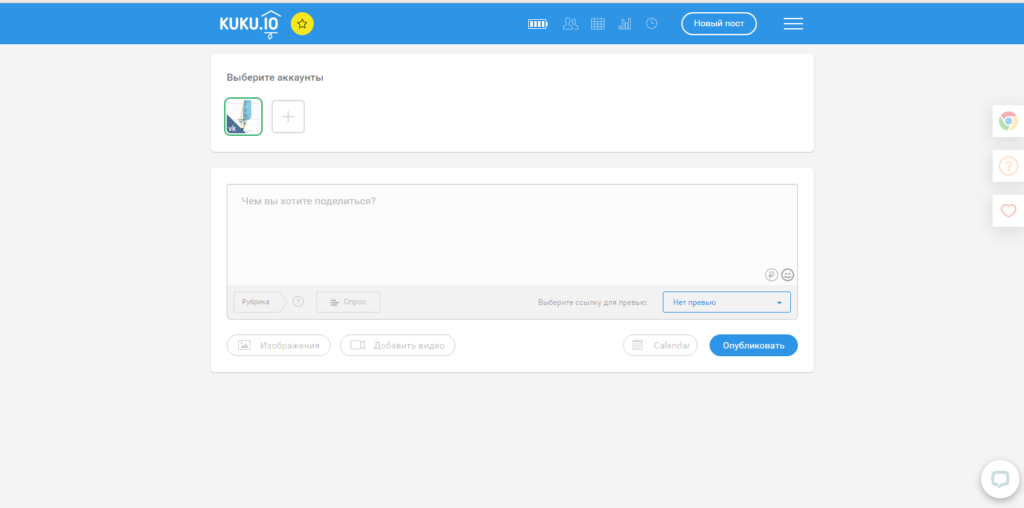
Task: Open the Calendar scheduling button
Action: point(660,345)
